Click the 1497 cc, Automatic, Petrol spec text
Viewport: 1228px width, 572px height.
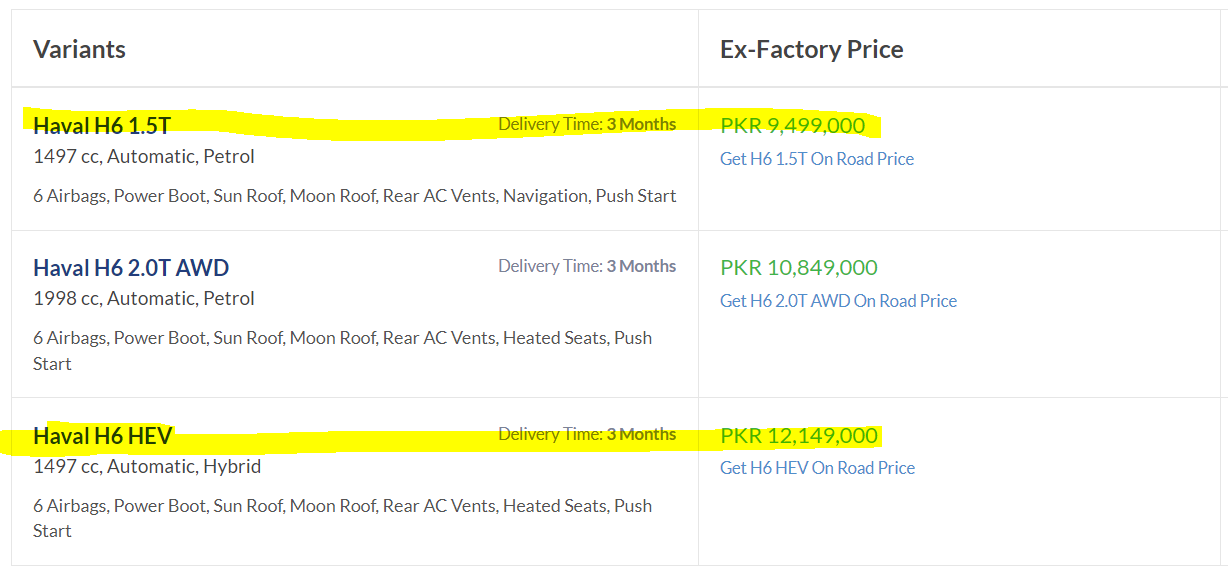[x=144, y=157]
